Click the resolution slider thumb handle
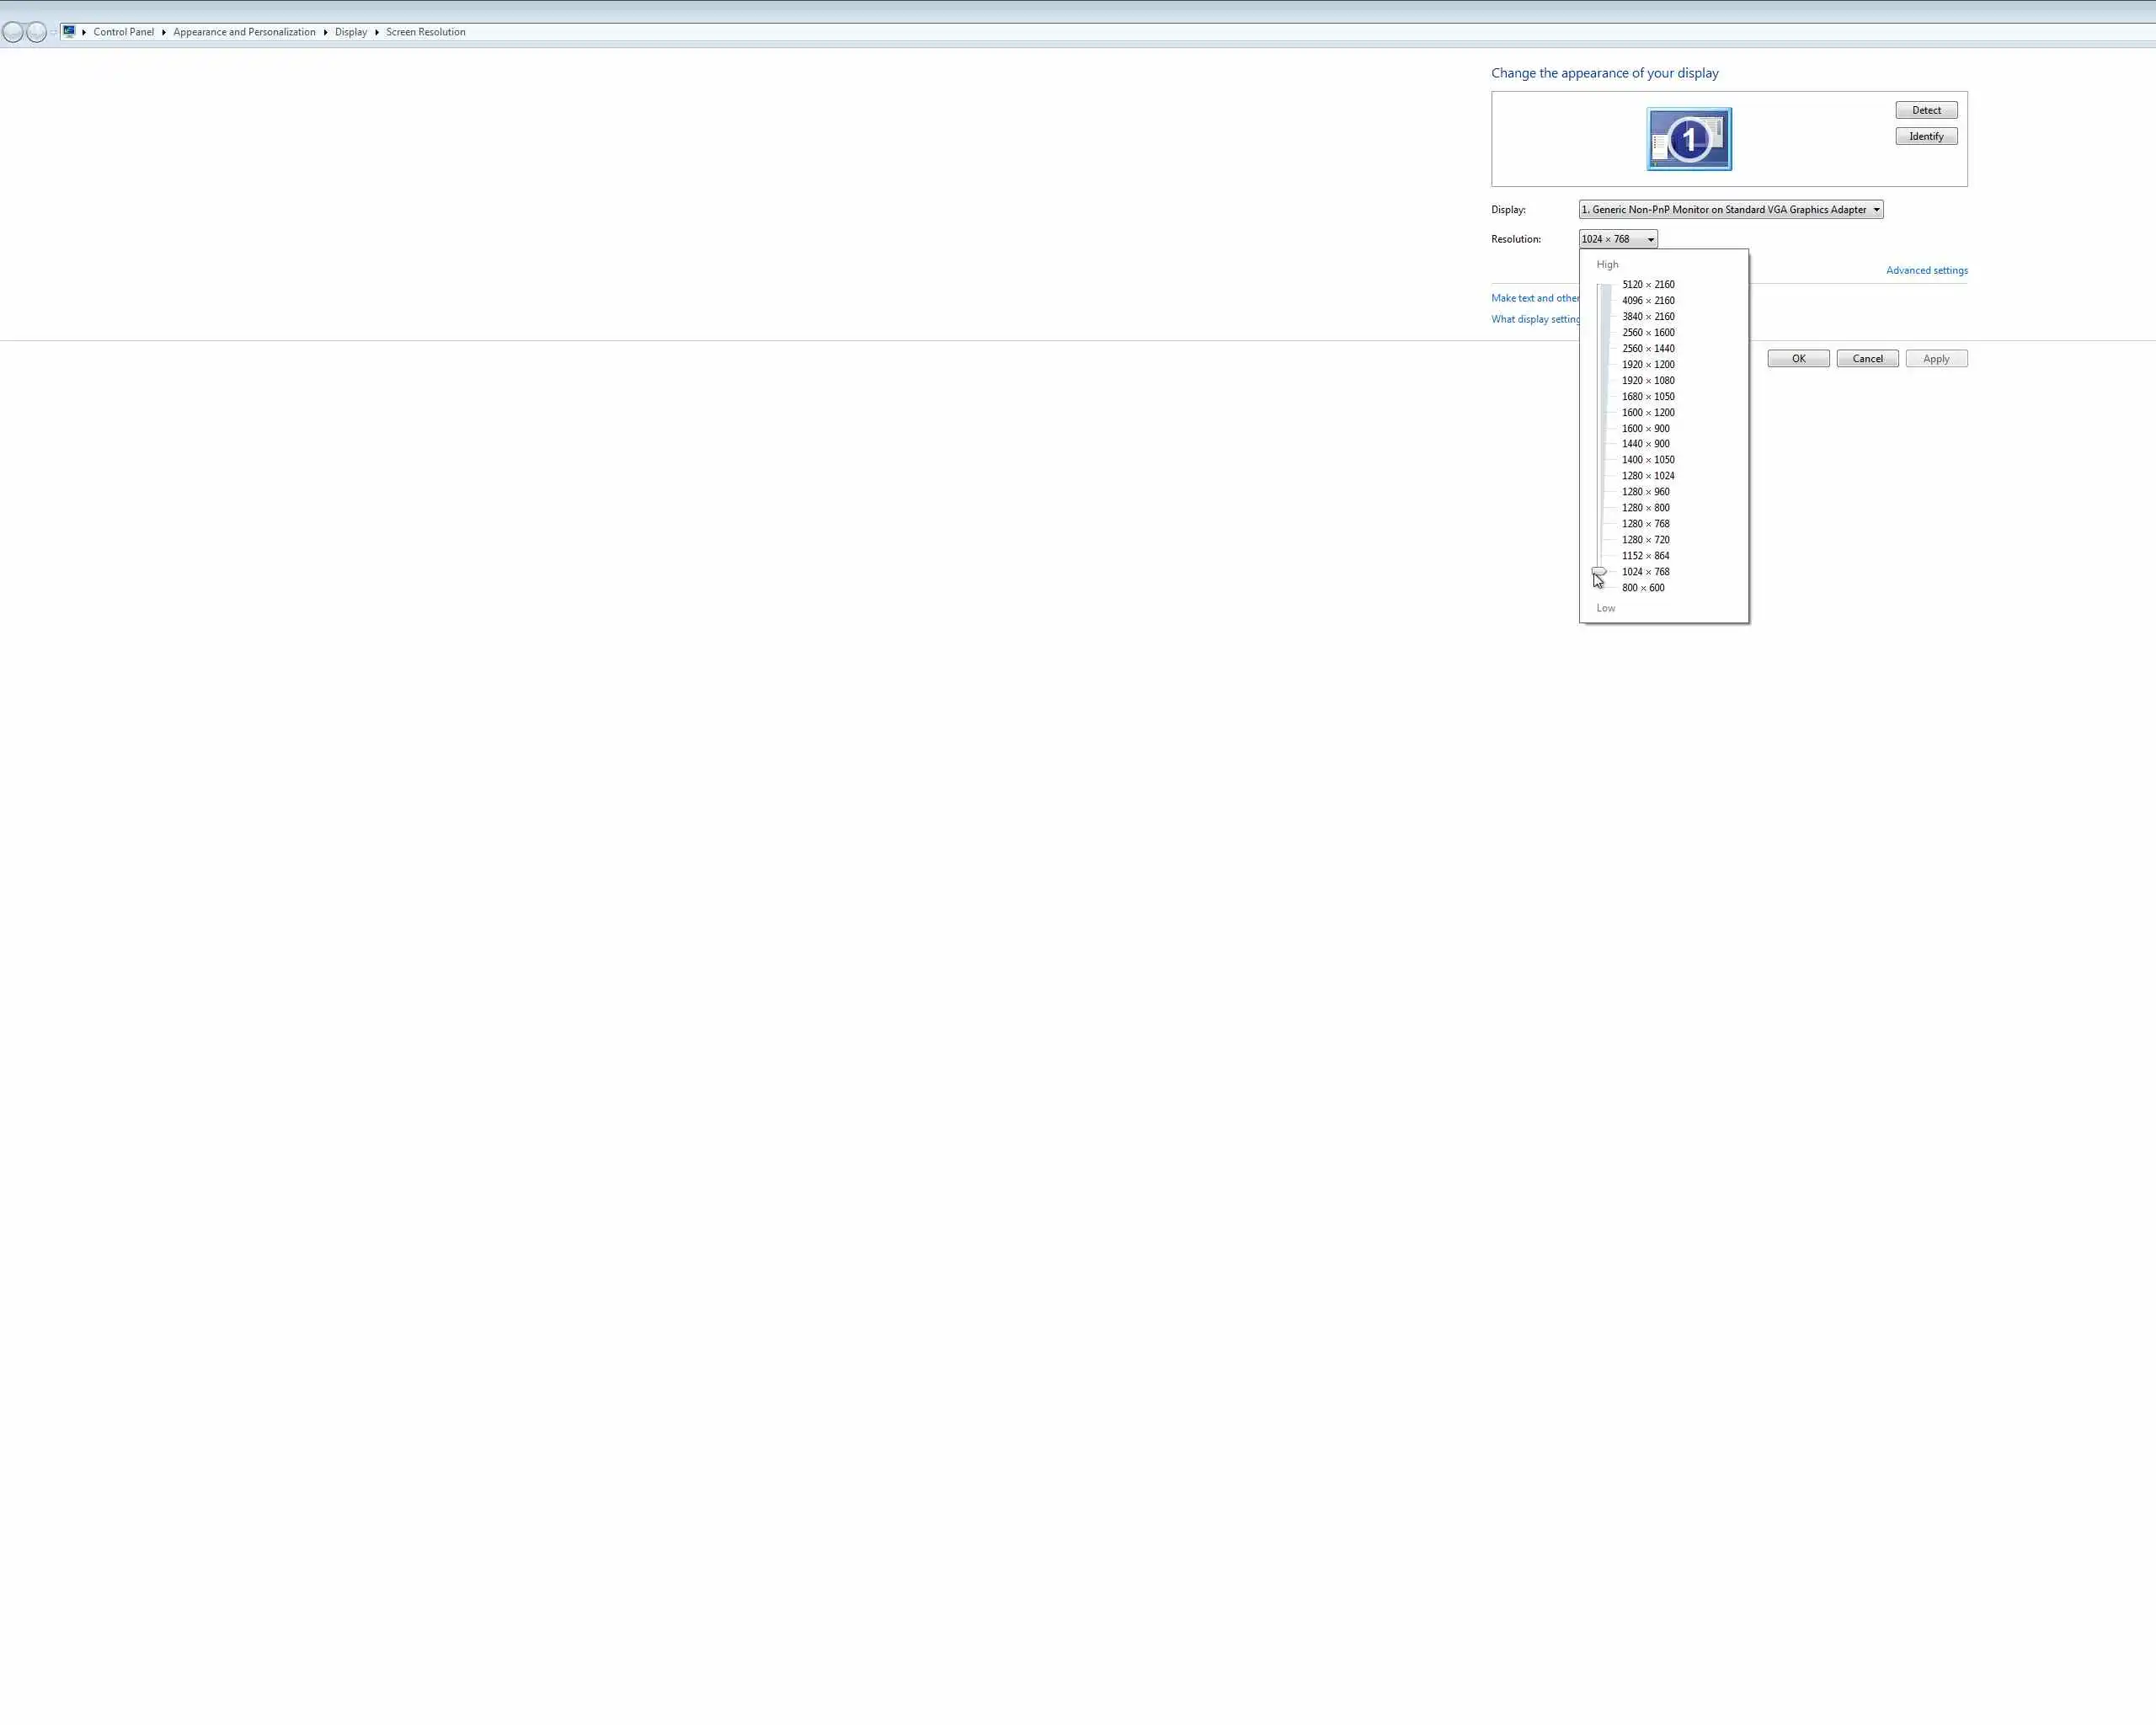The height and width of the screenshot is (1725, 2156). (x=1599, y=572)
